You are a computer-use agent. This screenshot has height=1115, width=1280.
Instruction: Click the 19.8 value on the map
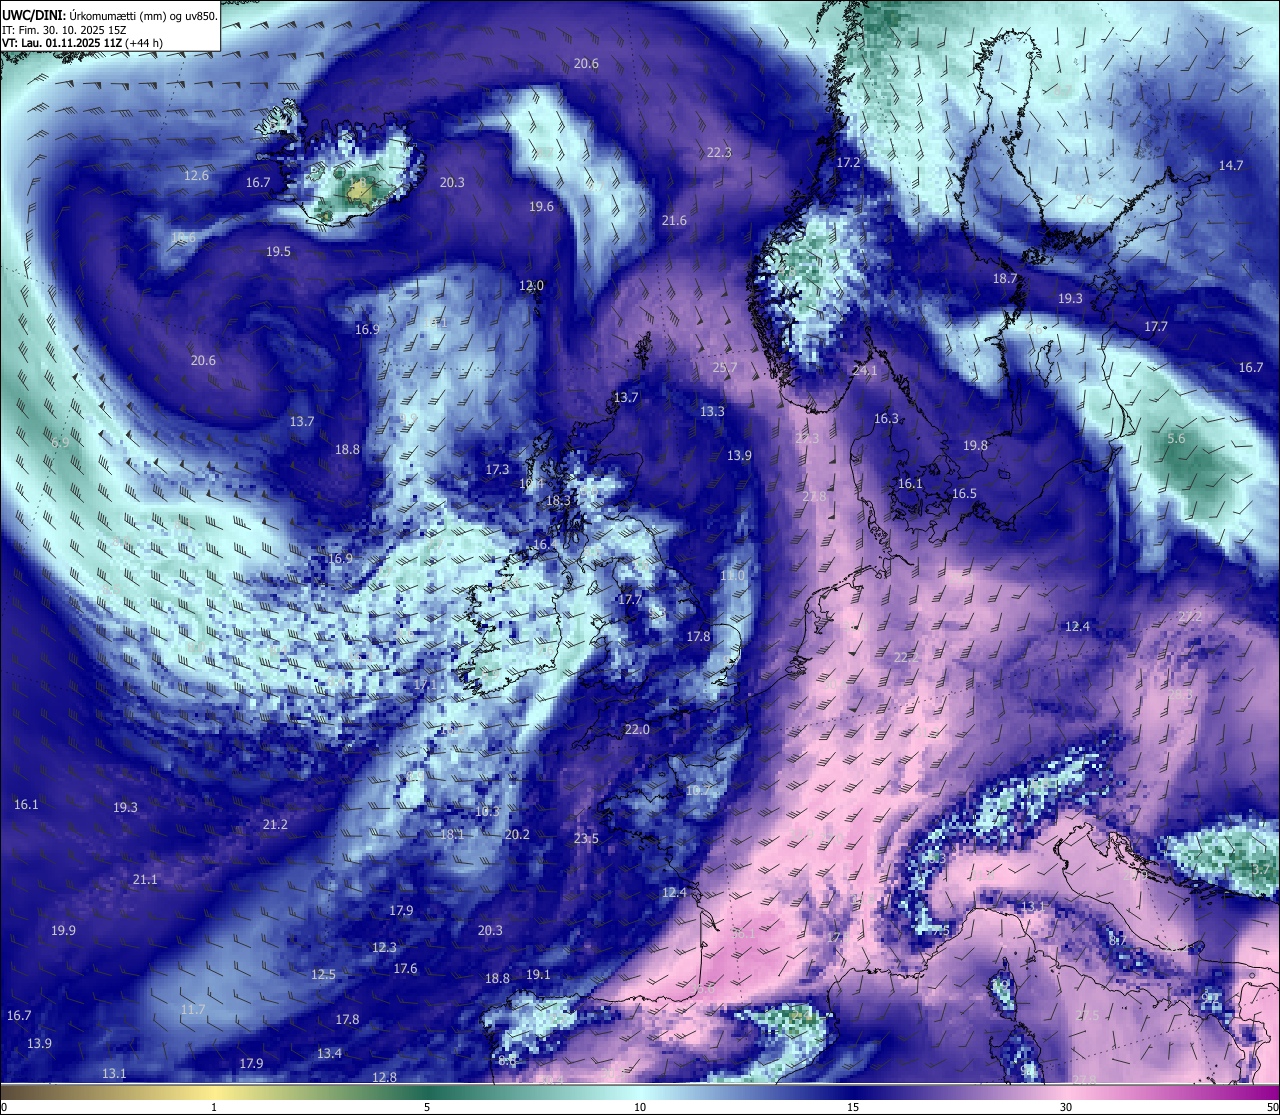[975, 445]
